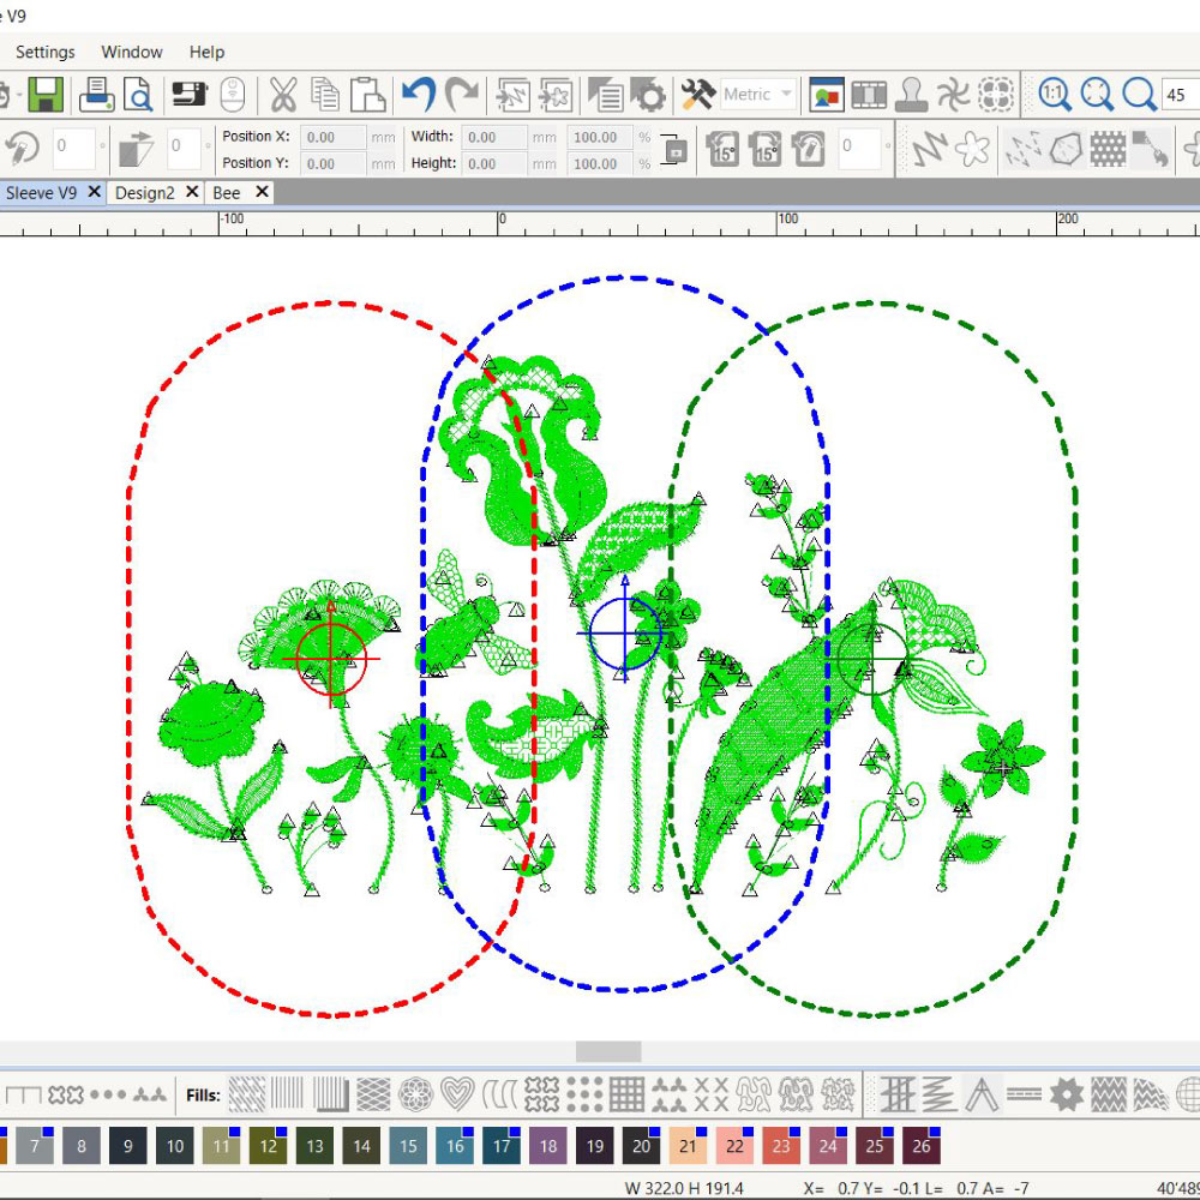This screenshot has height=1200, width=1200.
Task: Click the horizontal scrollbar thumb below the canvas
Action: pyautogui.click(x=608, y=1051)
